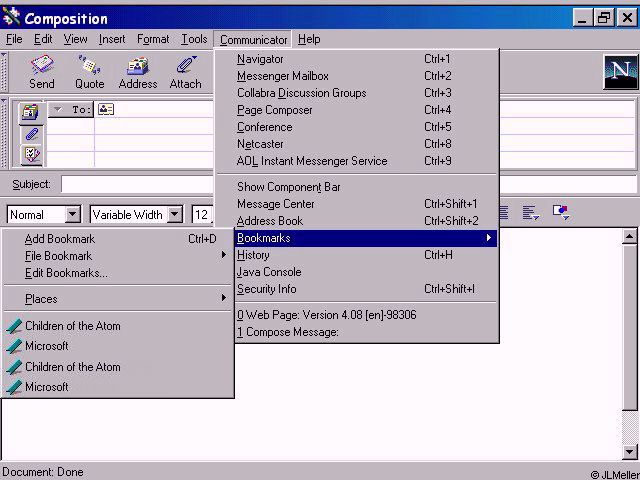
Task: Click the Document: Done status text
Action: point(43,472)
